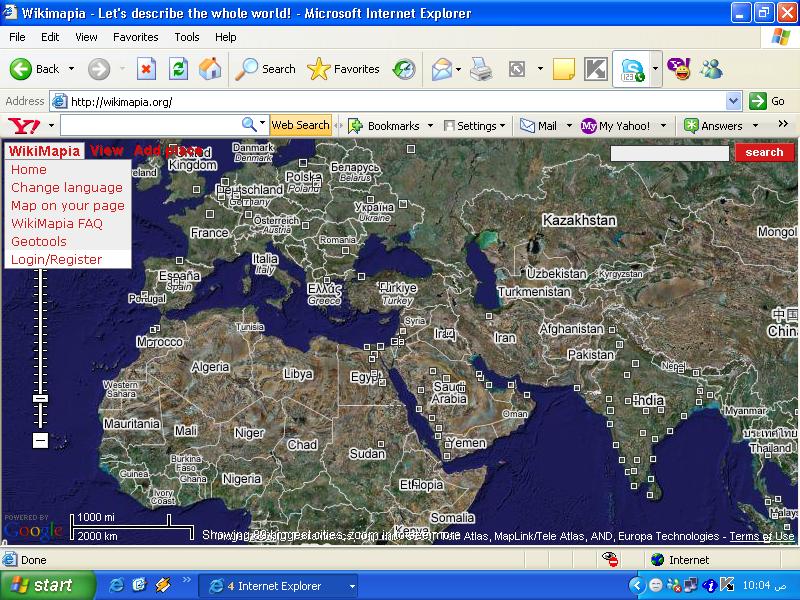Open the Help menu
800x600 pixels.
(x=226, y=37)
